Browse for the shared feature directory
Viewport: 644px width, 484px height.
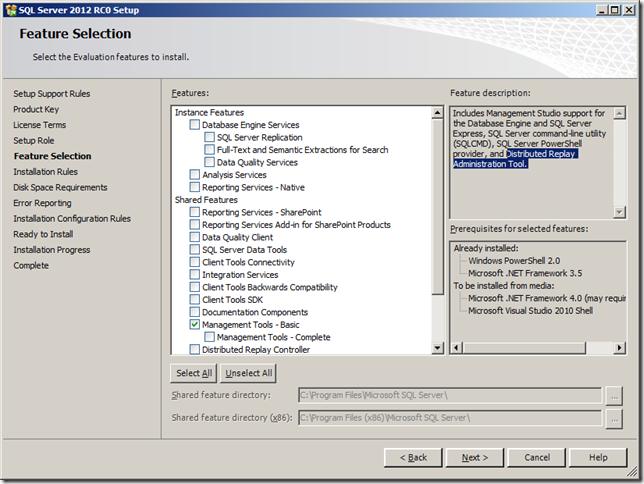point(614,396)
